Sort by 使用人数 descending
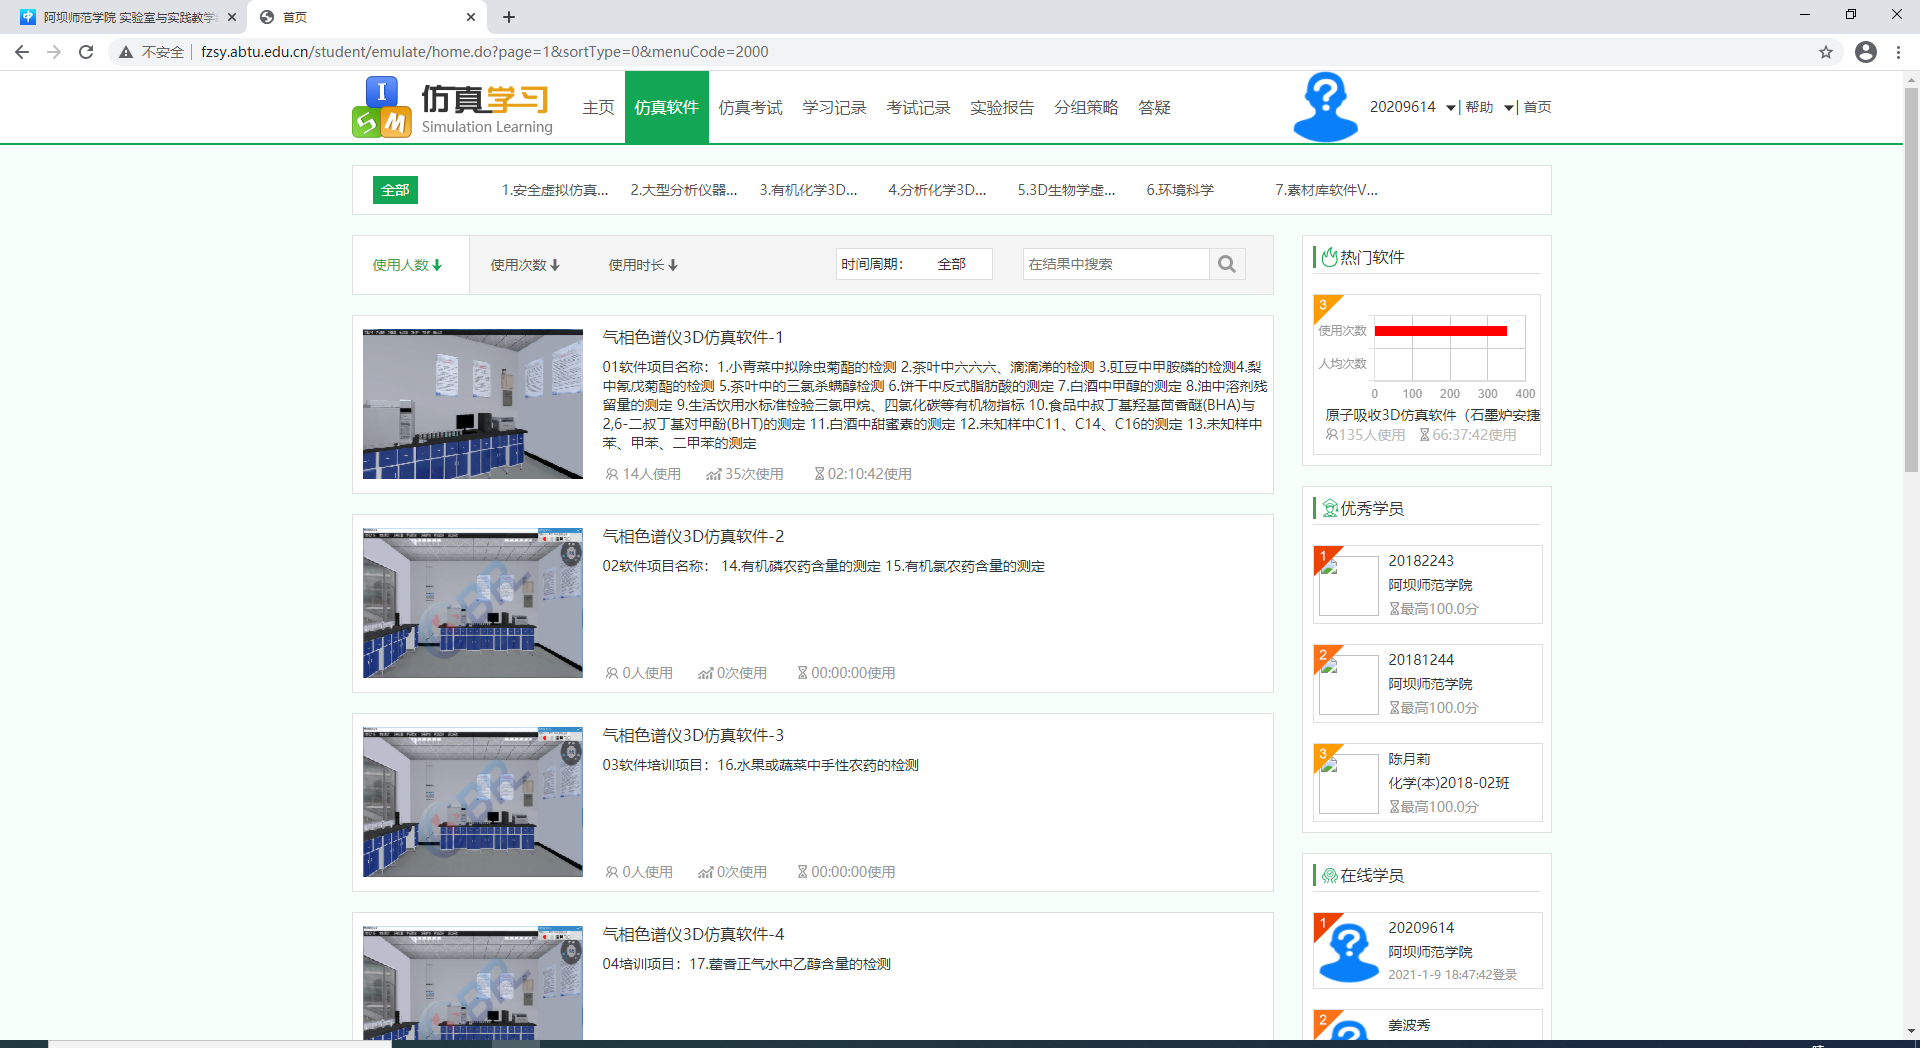Screen dimensions: 1920x1048 click(407, 265)
